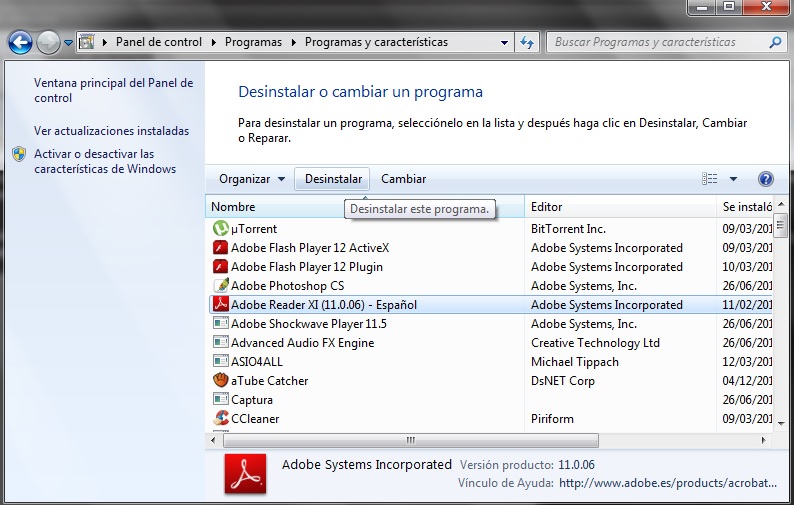Expand arrow after Panel de control breadcrumb
The width and height of the screenshot is (794, 505).
coord(214,42)
